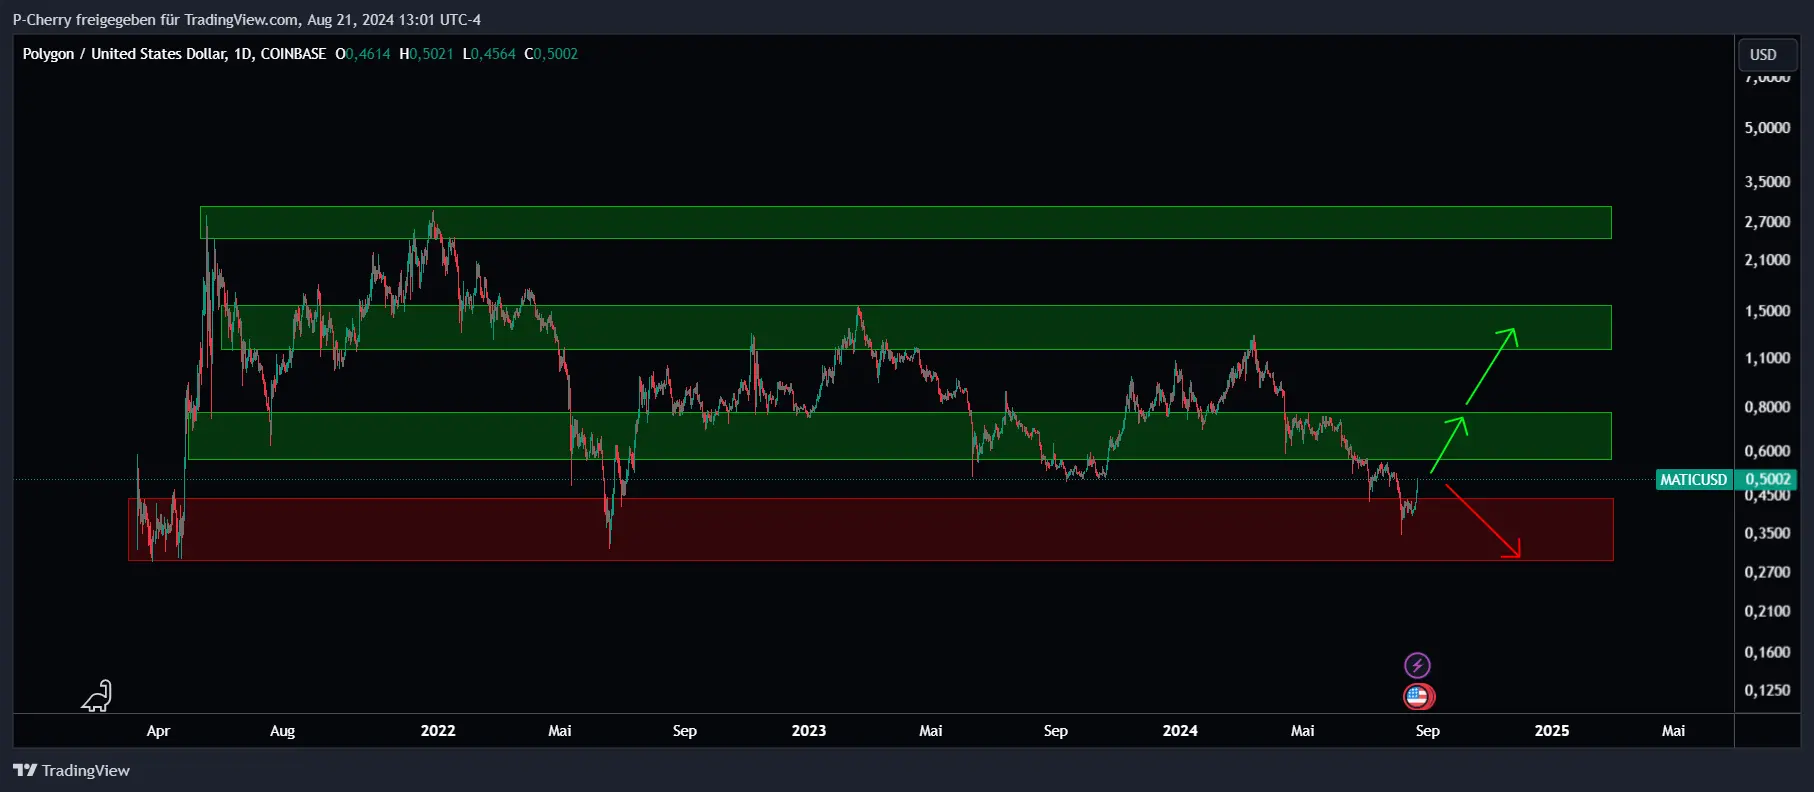The width and height of the screenshot is (1814, 792).
Task: Click the open value O0,4614
Action: [x=363, y=54]
